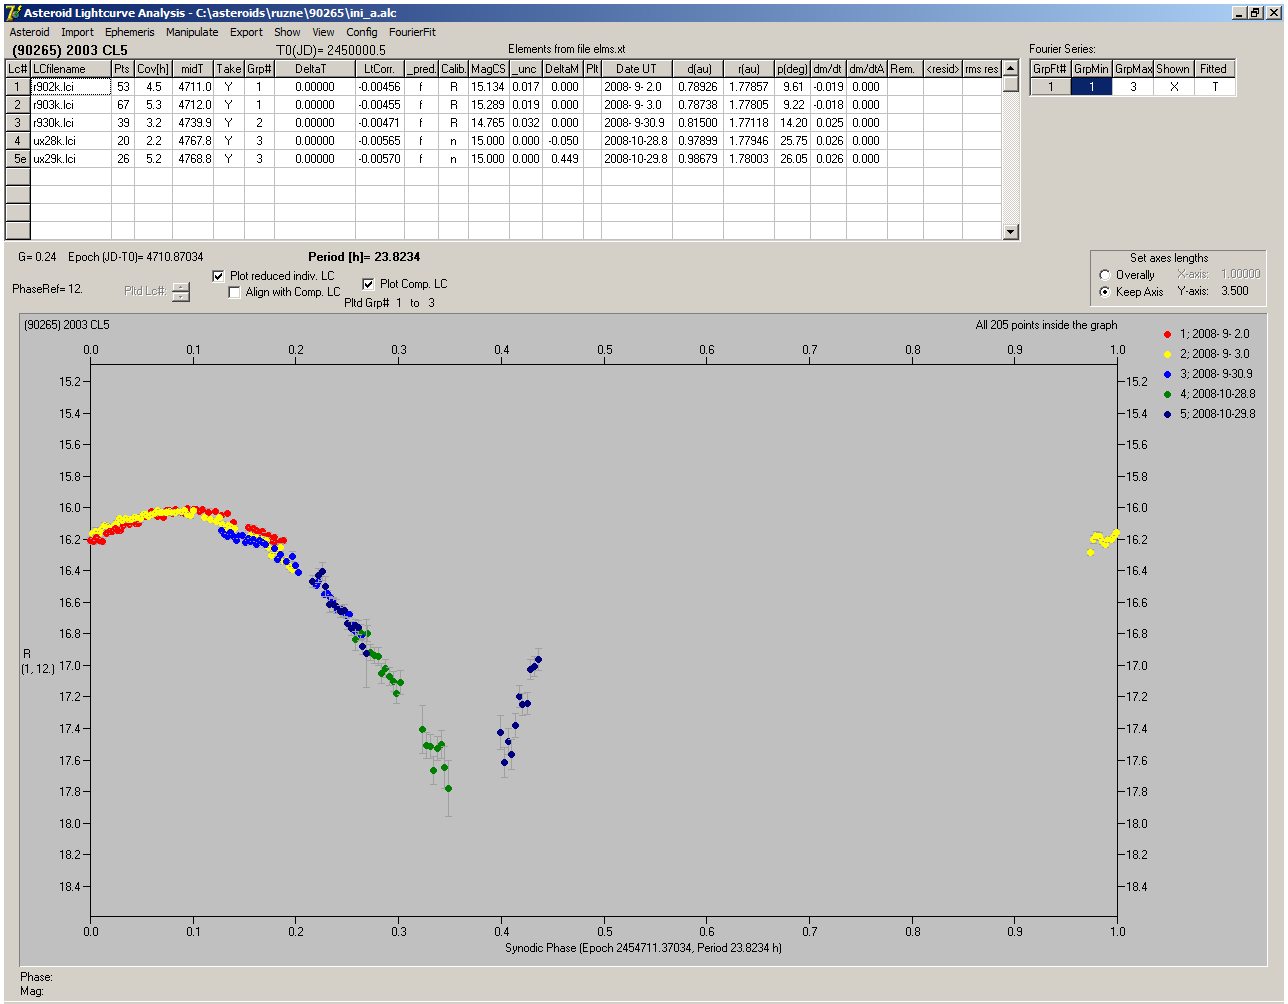1288x1004 pixels.
Task: Enable Align with Comp. LC checkbox
Action: tap(235, 292)
